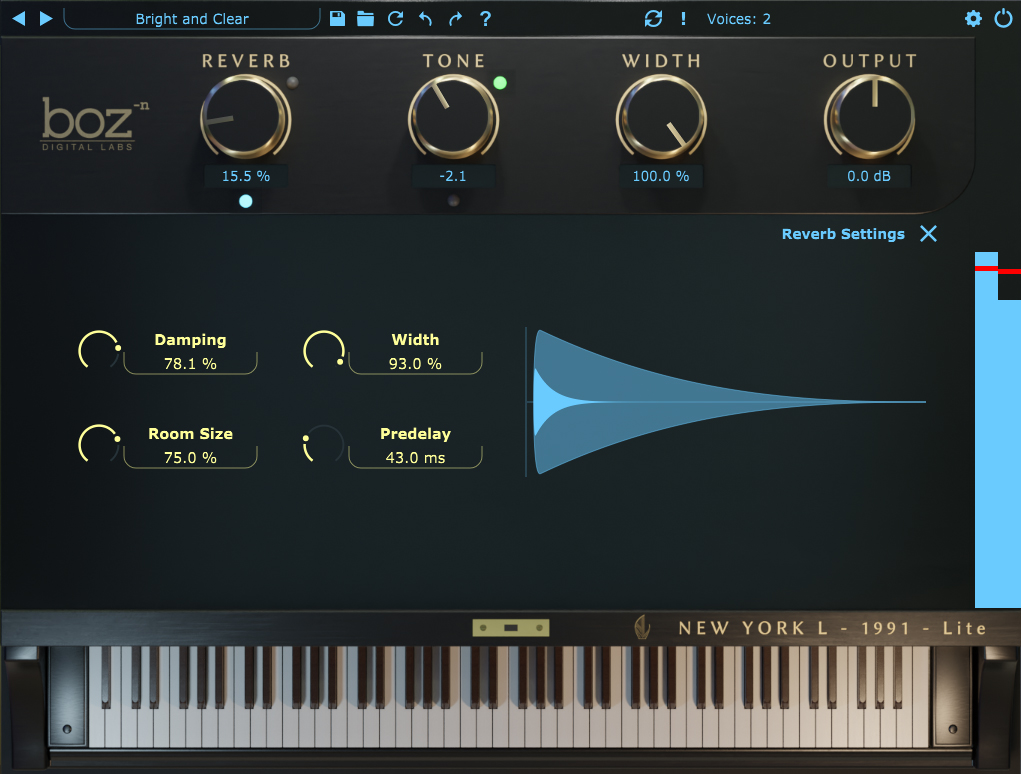Click the Voices: 2 indicator
Screen dimensions: 1021x774
click(x=738, y=19)
